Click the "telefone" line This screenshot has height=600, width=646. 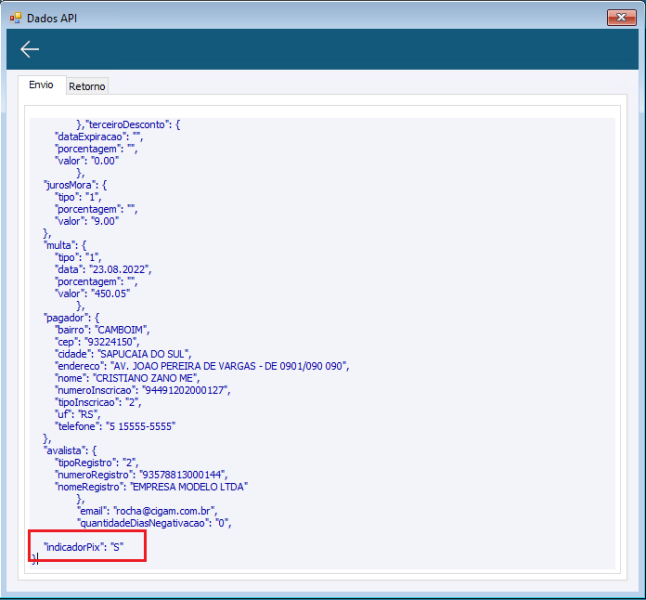115,426
